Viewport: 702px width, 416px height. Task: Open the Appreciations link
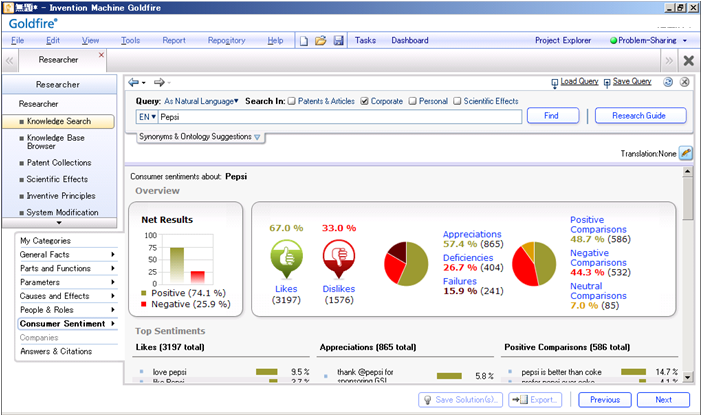pos(472,234)
